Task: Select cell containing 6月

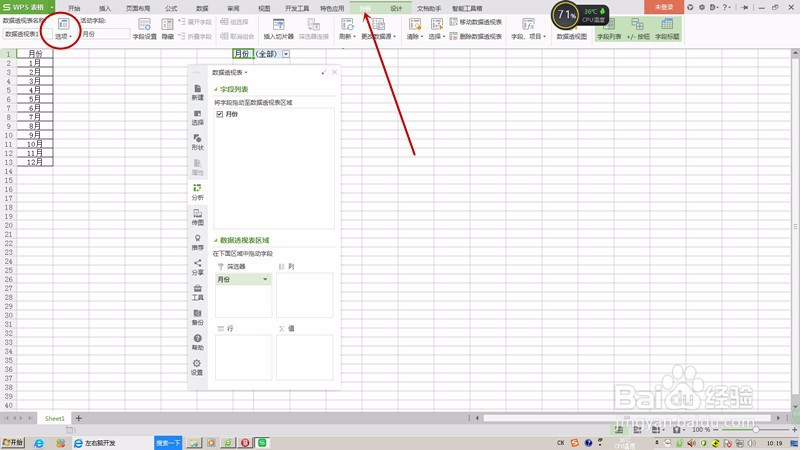Action: 35,108
